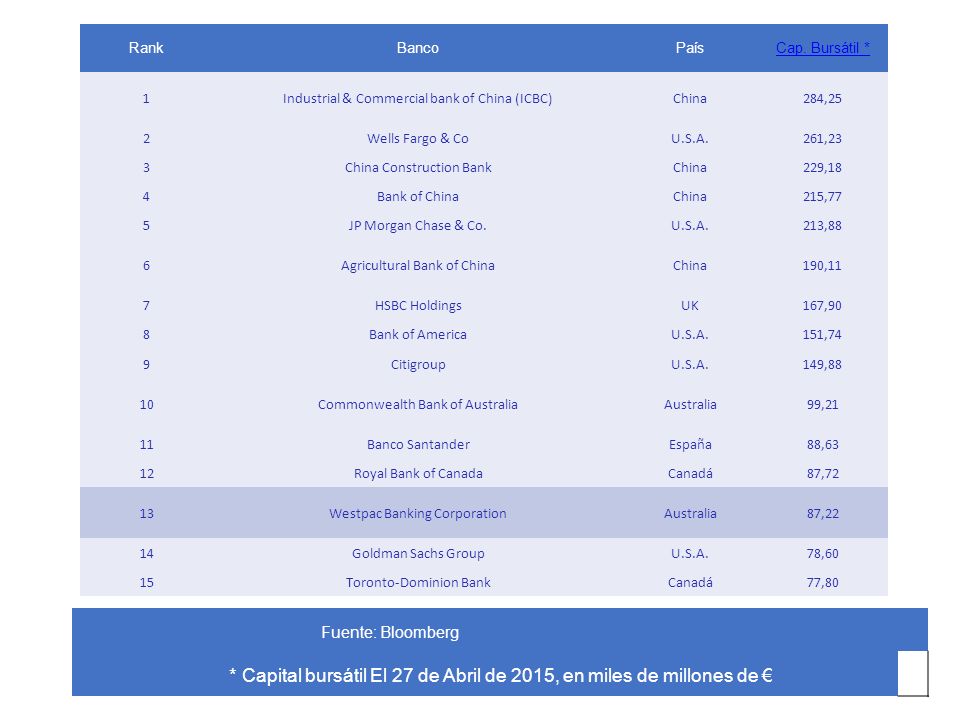960x720 pixels.
Task: Select Toronto-Dominion Bank cell
Action: pyautogui.click(x=418, y=582)
